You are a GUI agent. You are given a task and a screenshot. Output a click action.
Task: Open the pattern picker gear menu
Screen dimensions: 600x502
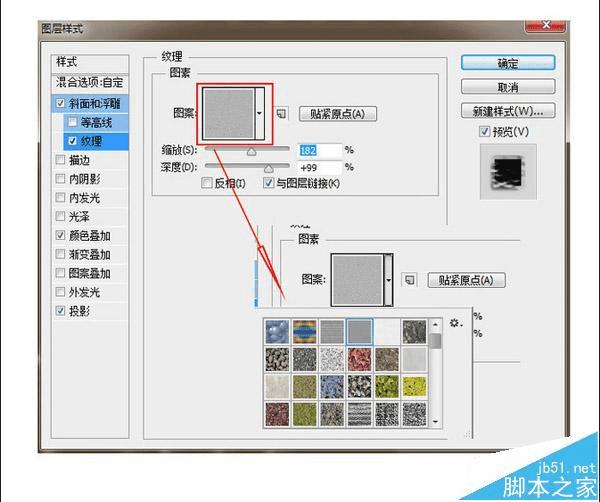(x=456, y=323)
